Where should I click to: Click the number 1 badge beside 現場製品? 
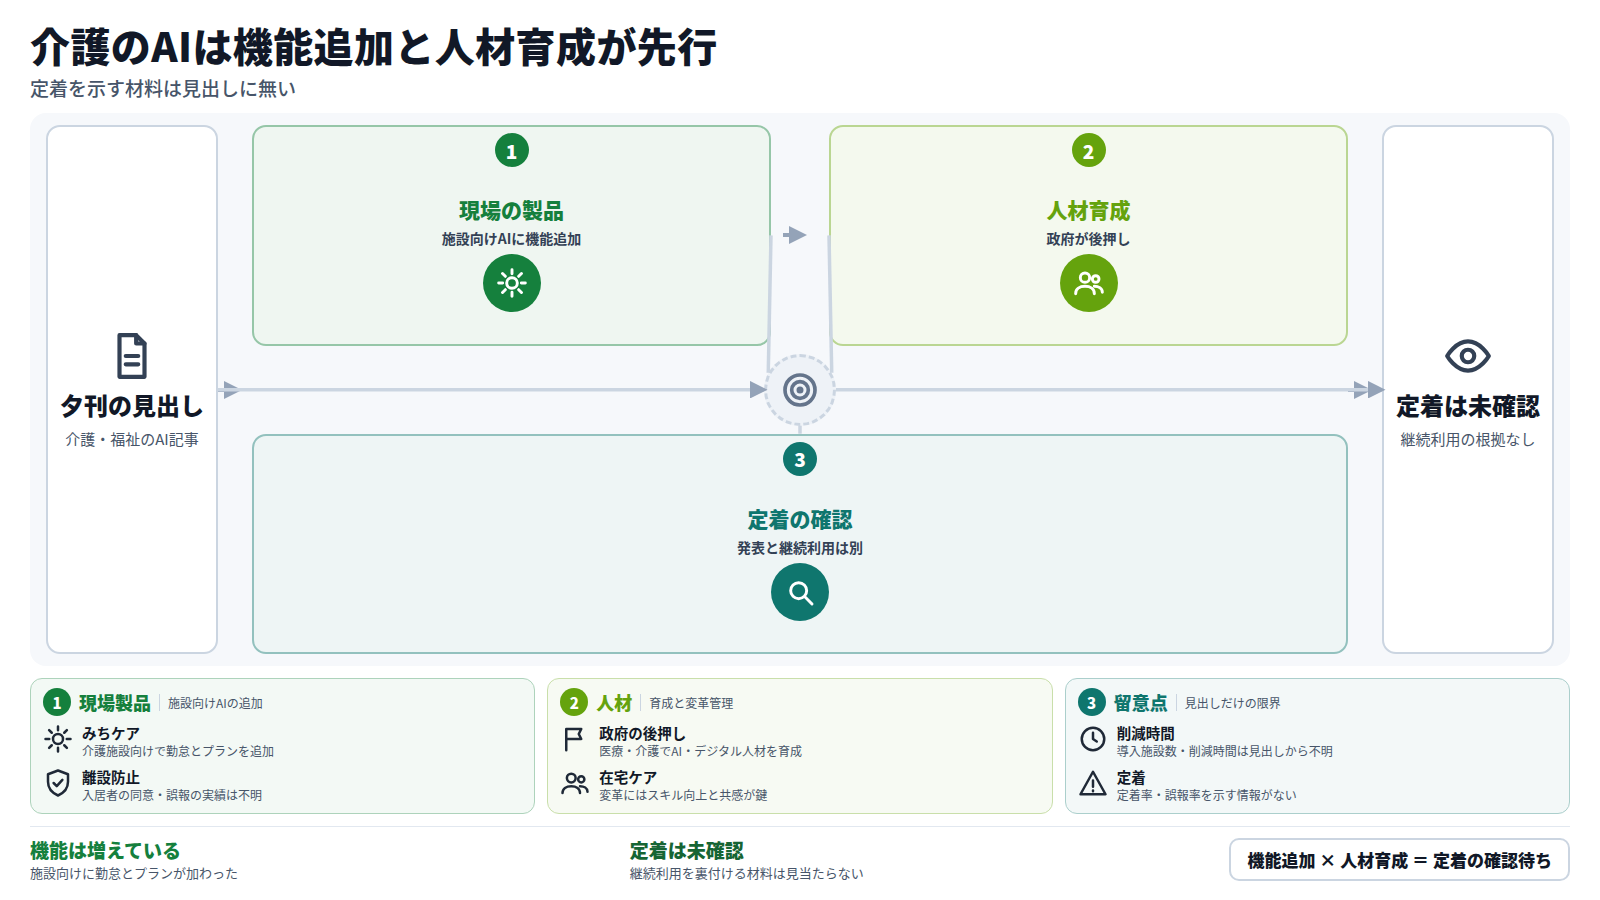click(57, 703)
